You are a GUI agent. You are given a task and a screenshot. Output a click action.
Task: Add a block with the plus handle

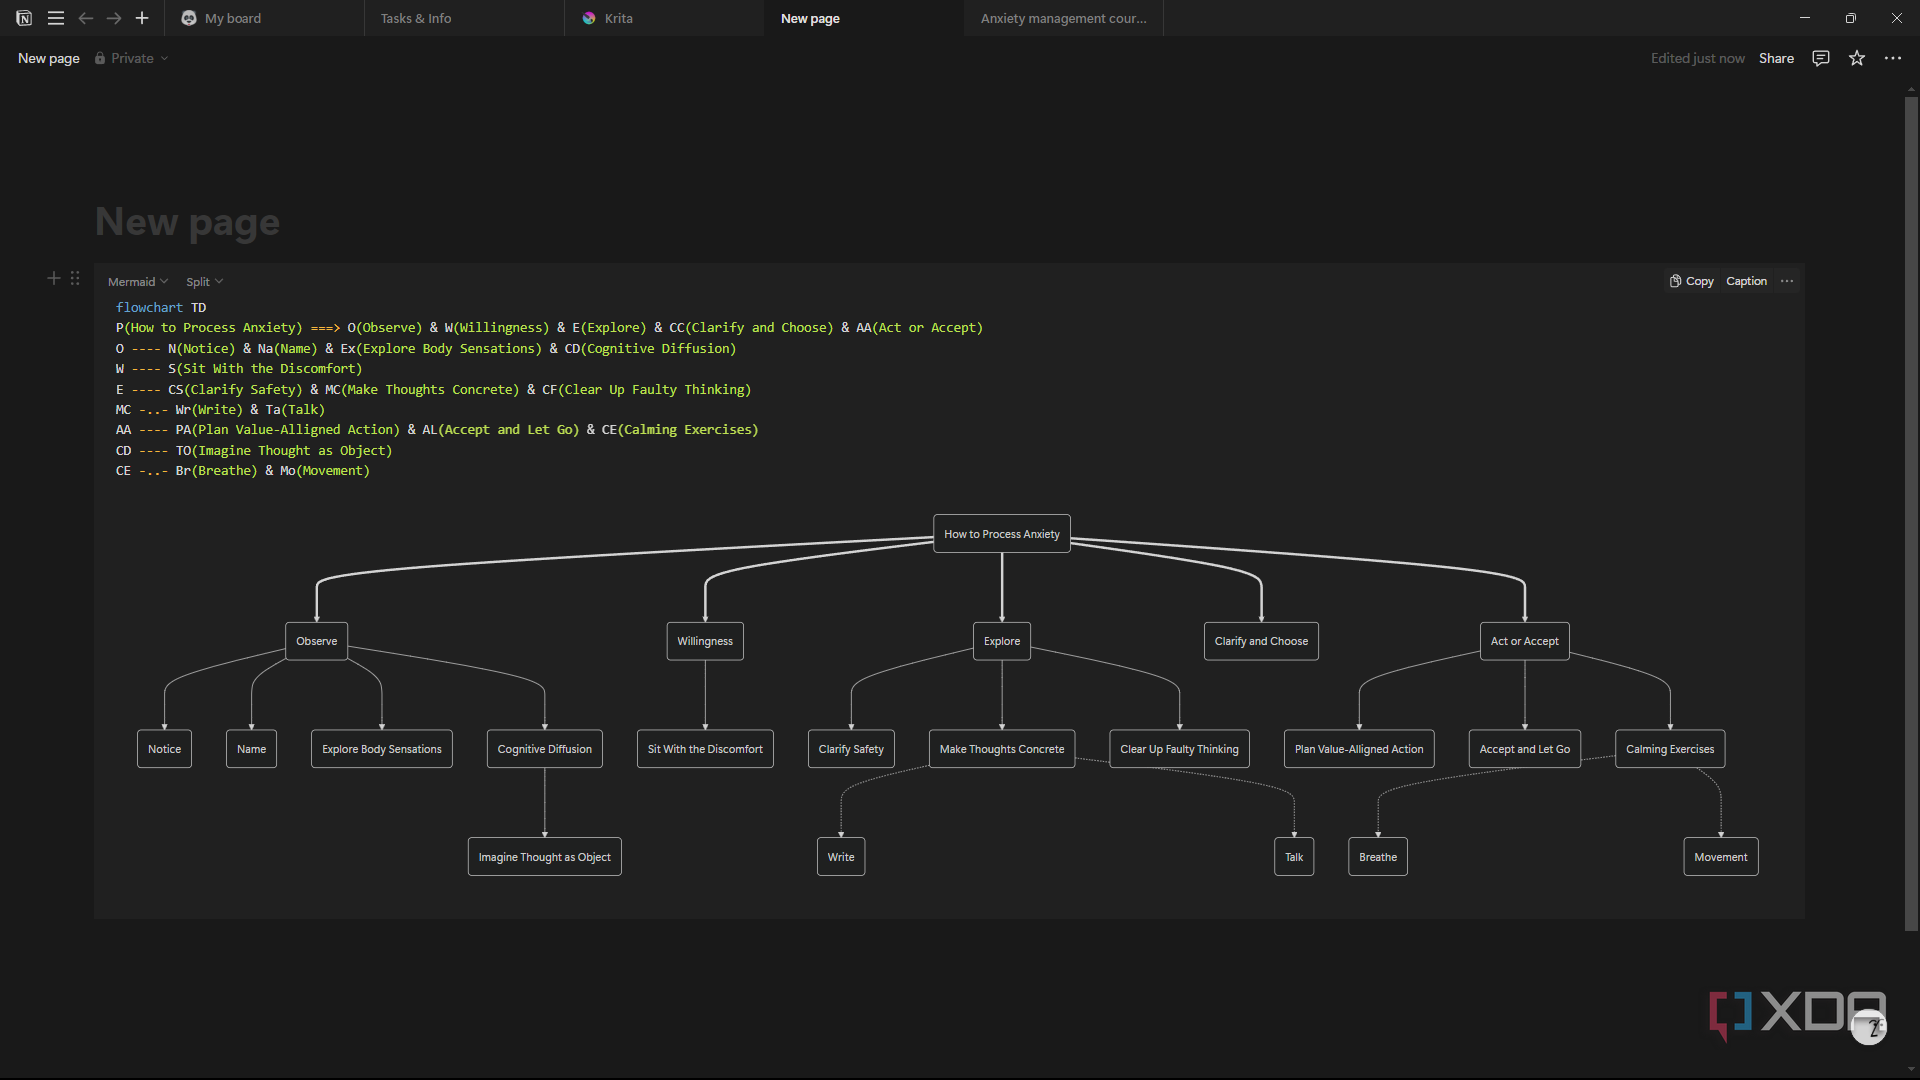click(54, 278)
